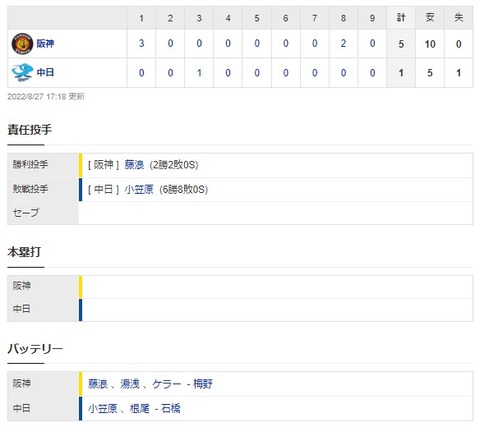This screenshot has height=427, width=480.
Task: Click the Hanshin Tigers team logo
Action: [x=22, y=44]
